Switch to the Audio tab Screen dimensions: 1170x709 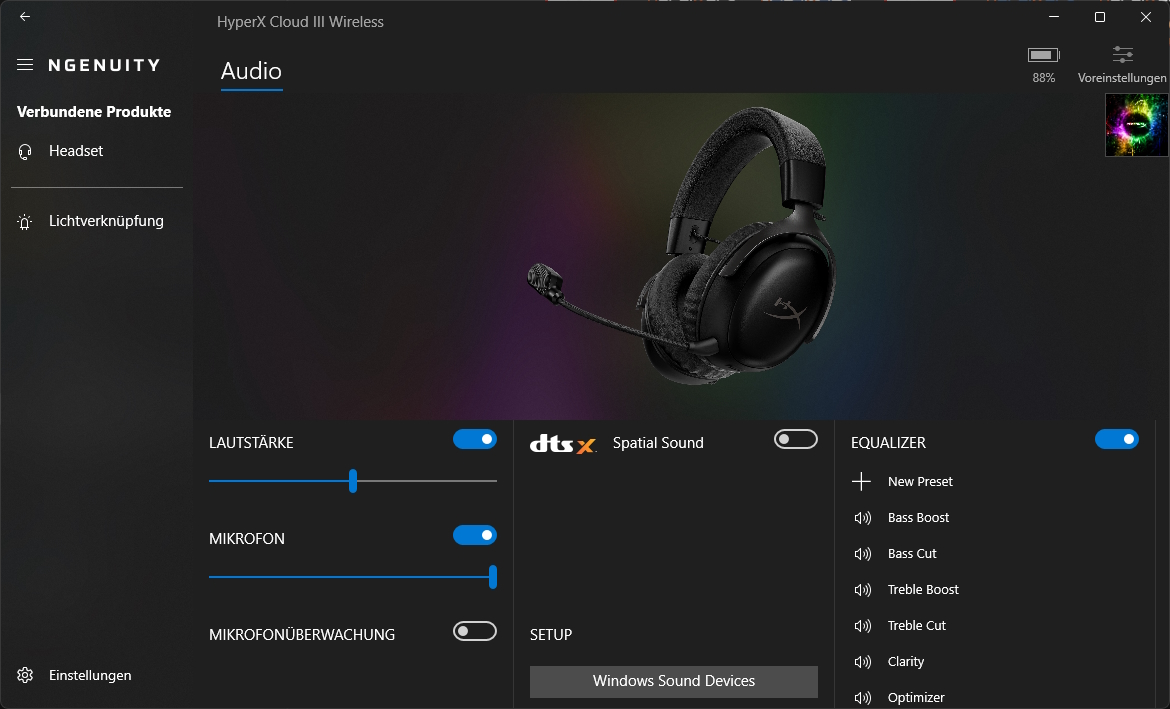coord(250,71)
